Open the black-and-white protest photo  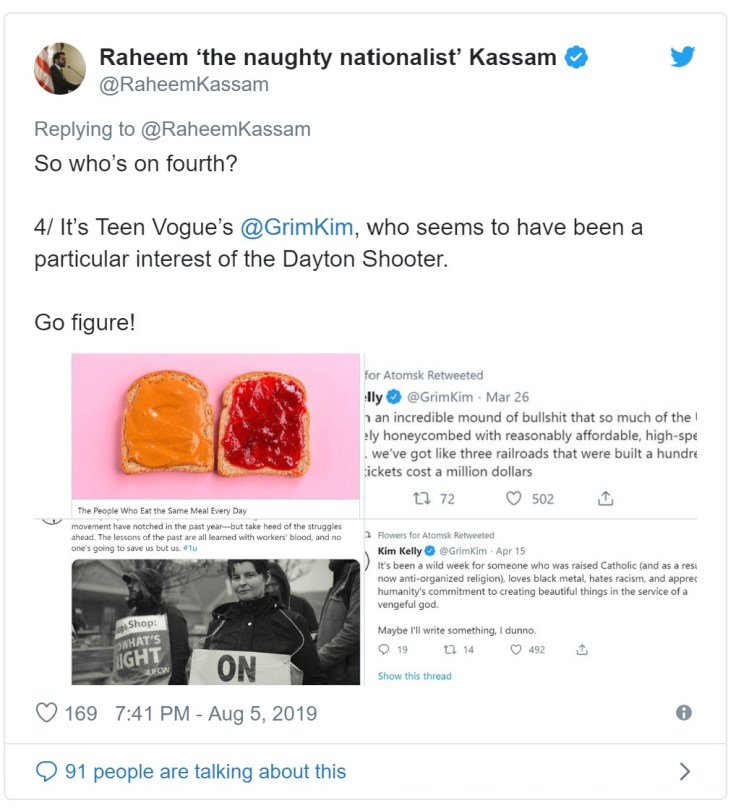(x=215, y=621)
